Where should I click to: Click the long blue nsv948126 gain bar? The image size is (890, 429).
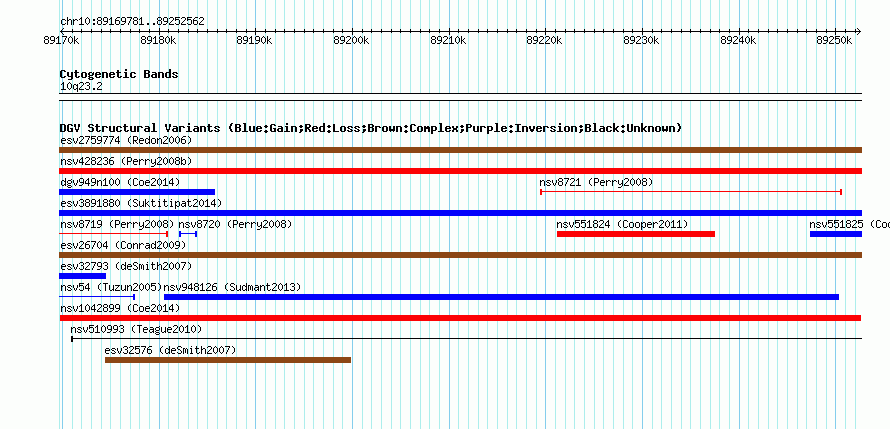[x=501, y=297]
